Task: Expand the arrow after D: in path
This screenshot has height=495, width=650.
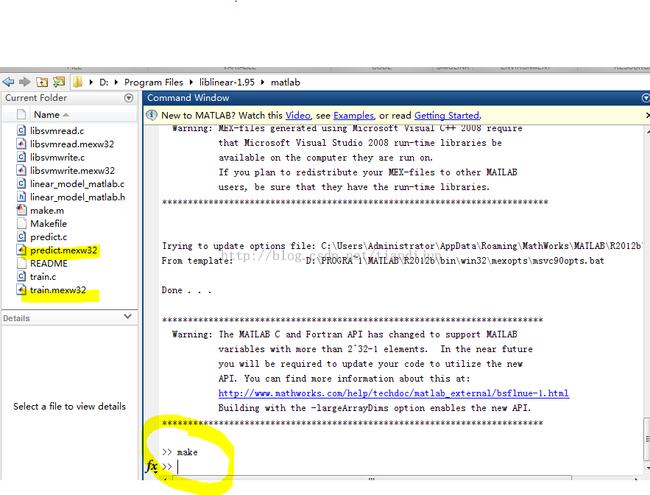Action: pos(116,82)
